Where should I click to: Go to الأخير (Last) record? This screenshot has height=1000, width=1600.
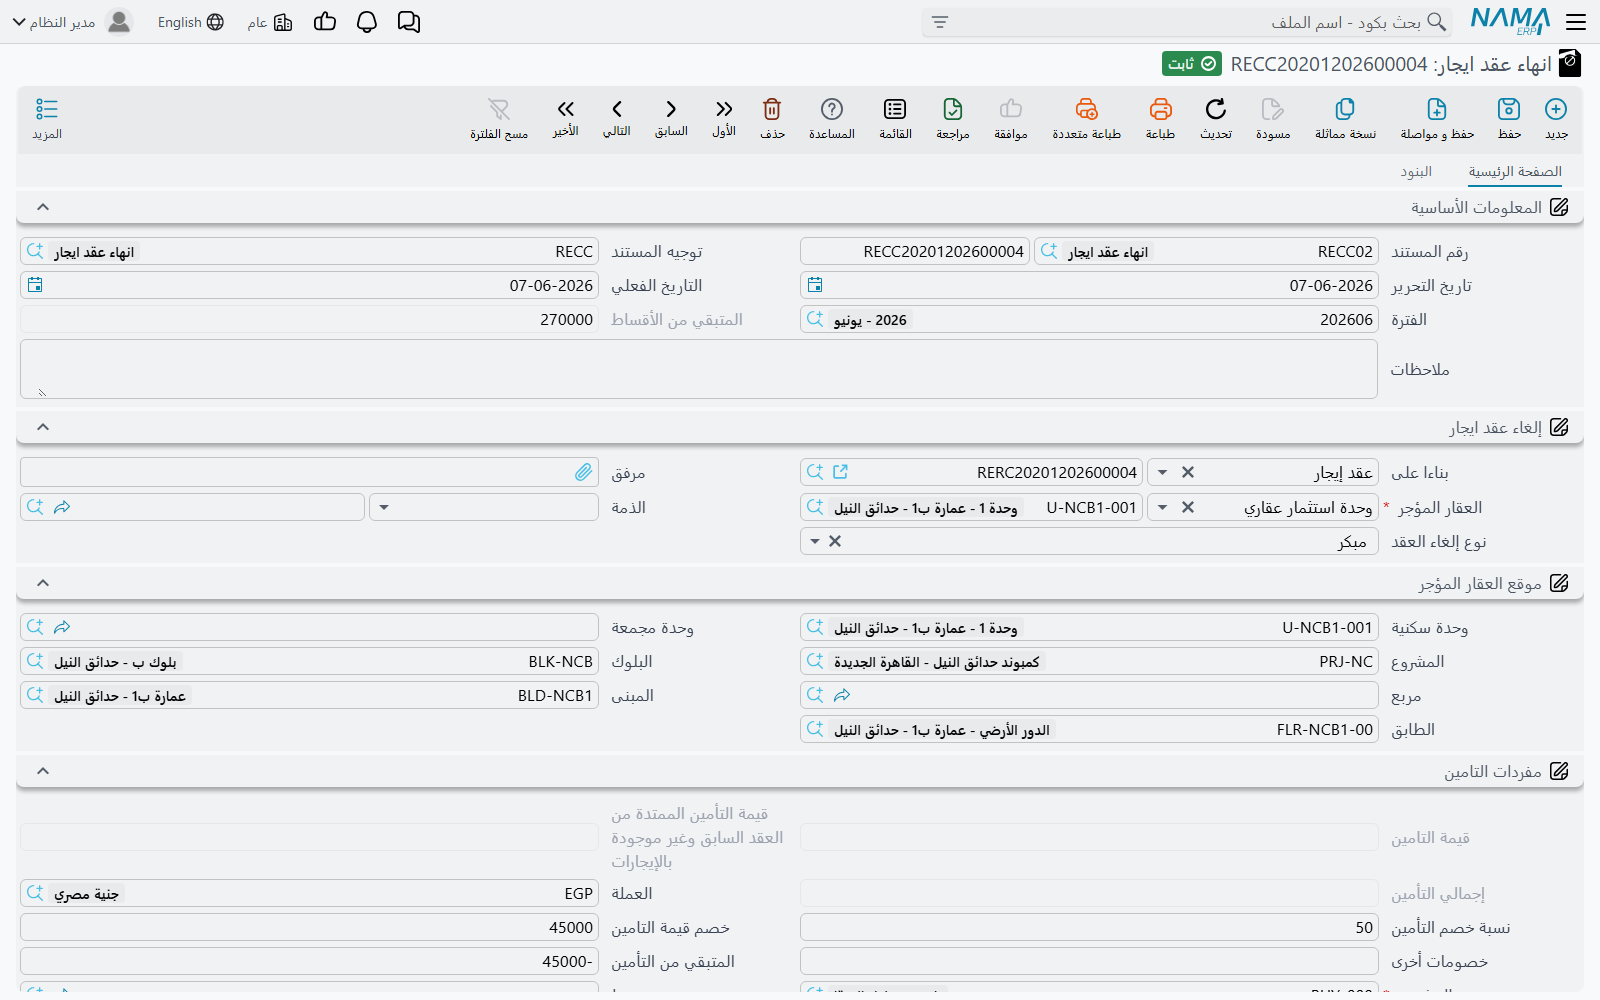pyautogui.click(x=566, y=109)
